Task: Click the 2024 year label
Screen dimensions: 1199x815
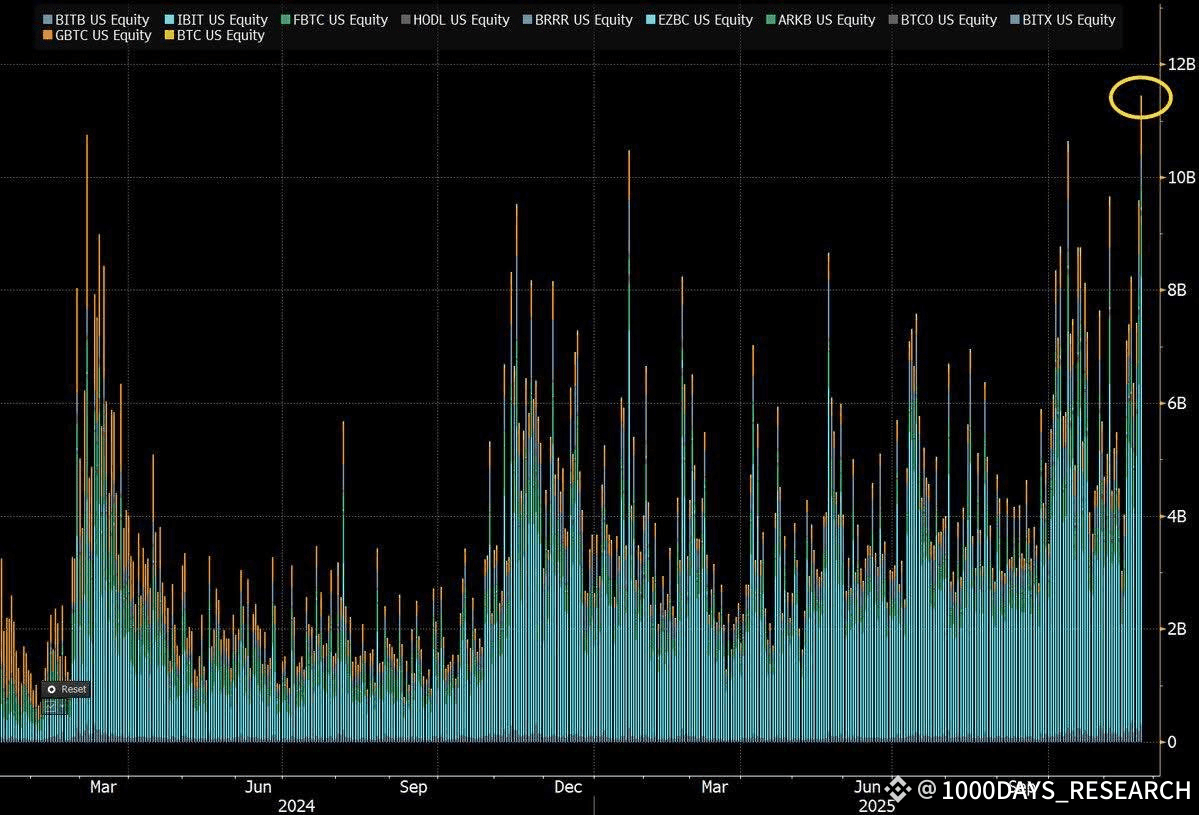Action: click(296, 806)
